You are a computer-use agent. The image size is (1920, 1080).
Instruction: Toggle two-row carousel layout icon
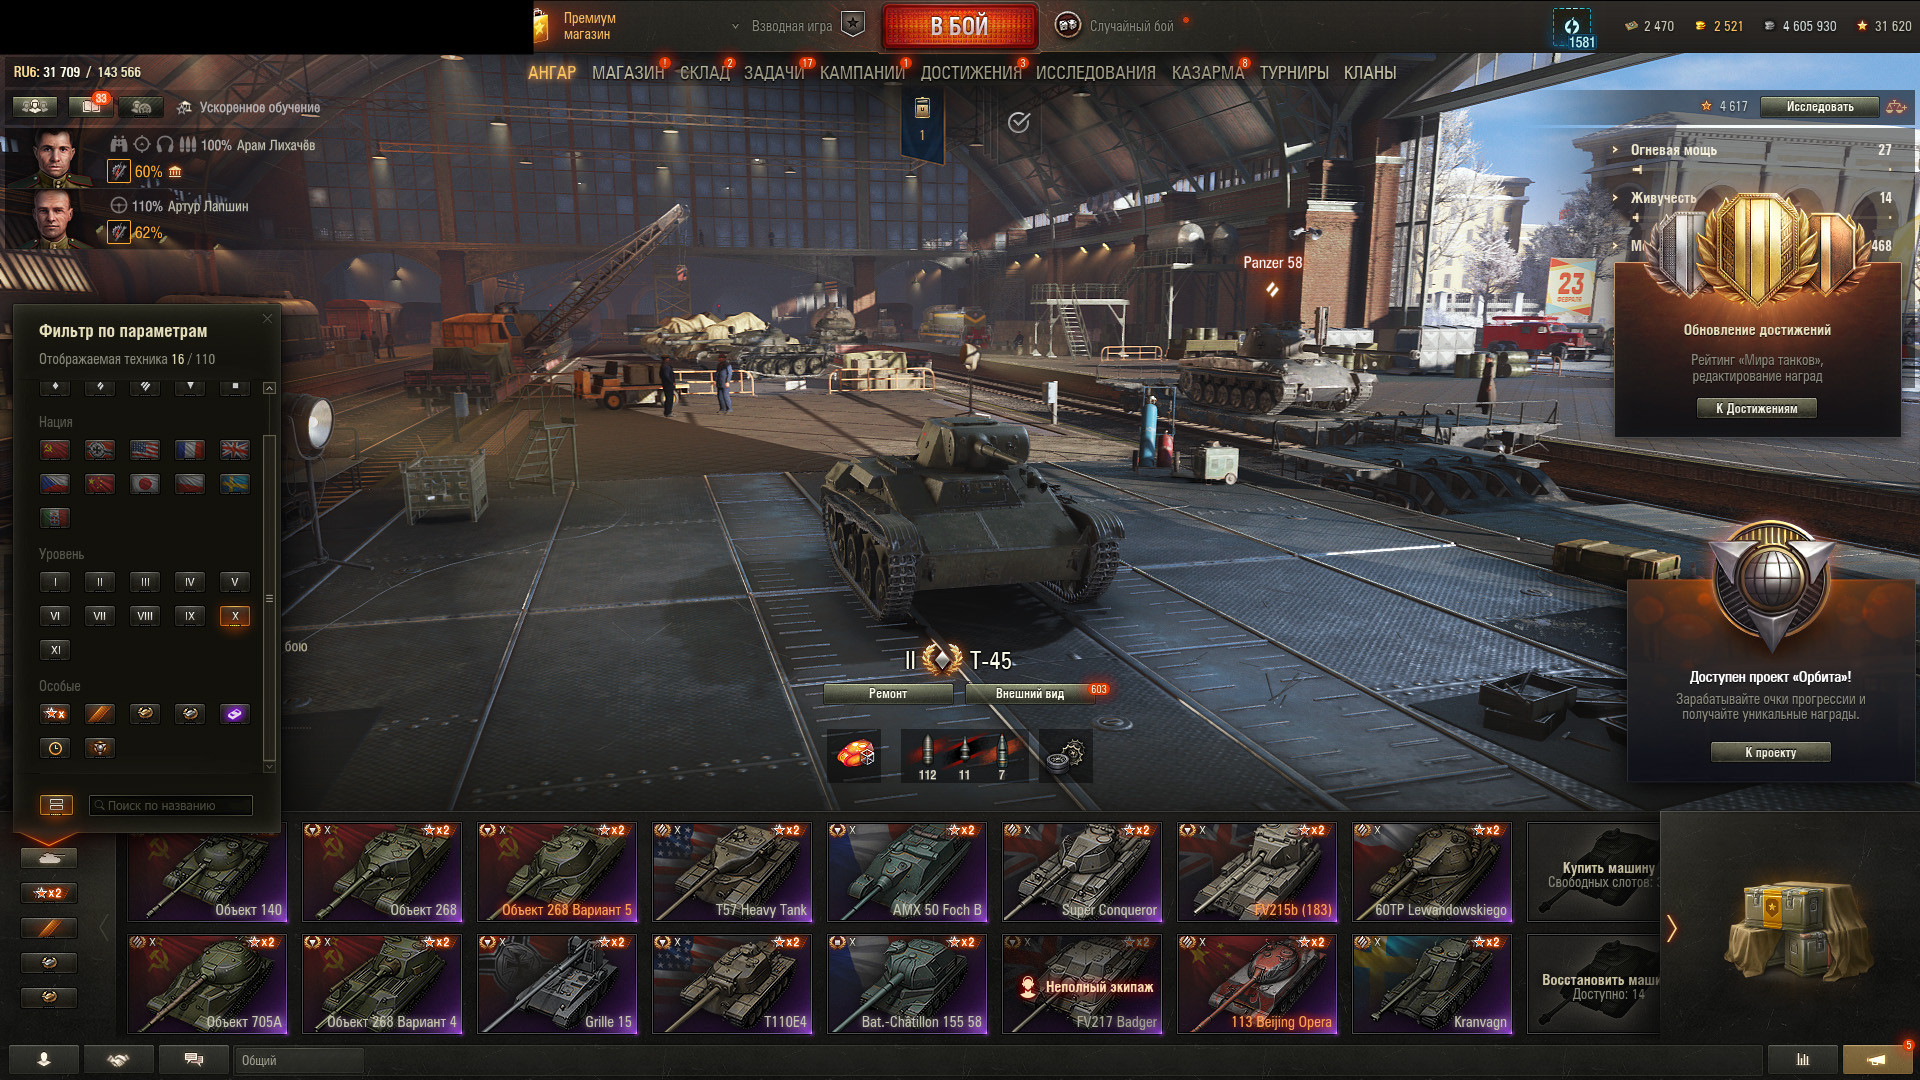click(56, 805)
